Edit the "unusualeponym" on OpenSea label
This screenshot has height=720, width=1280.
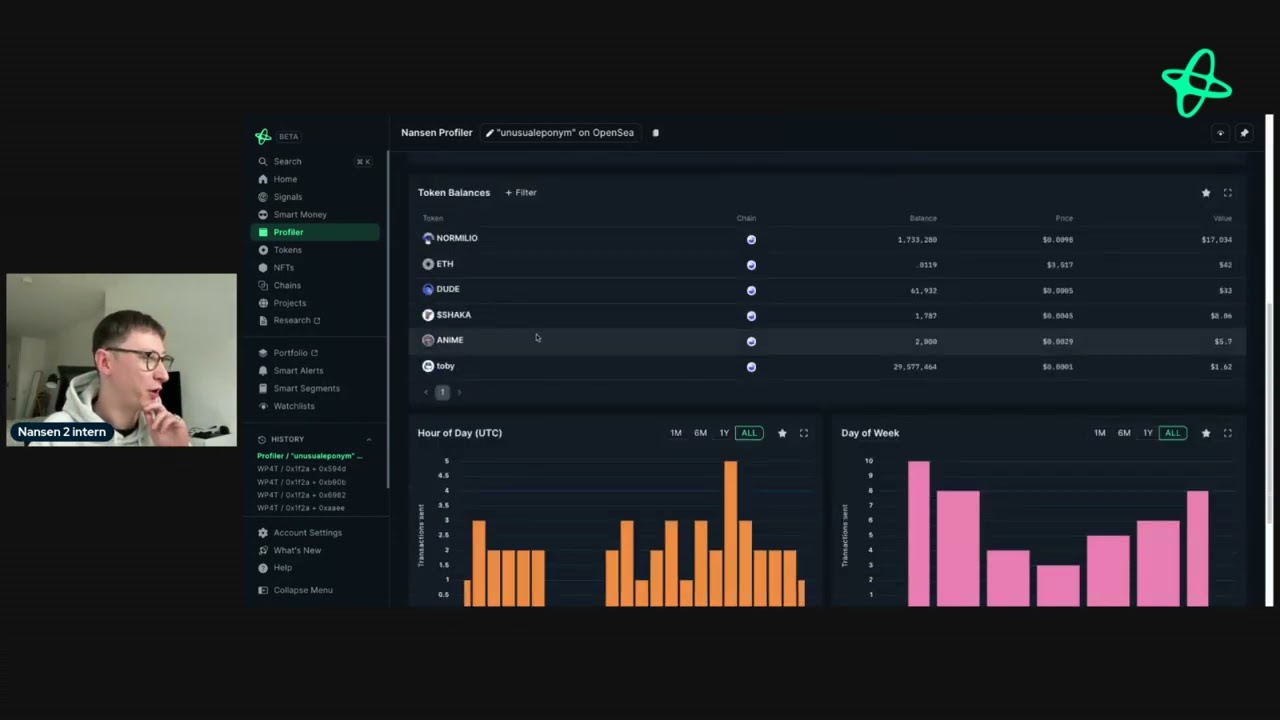(x=560, y=132)
